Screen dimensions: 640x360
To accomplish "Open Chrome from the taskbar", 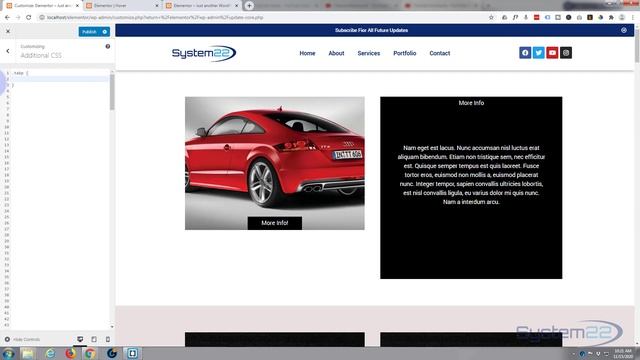I will pos(90,353).
